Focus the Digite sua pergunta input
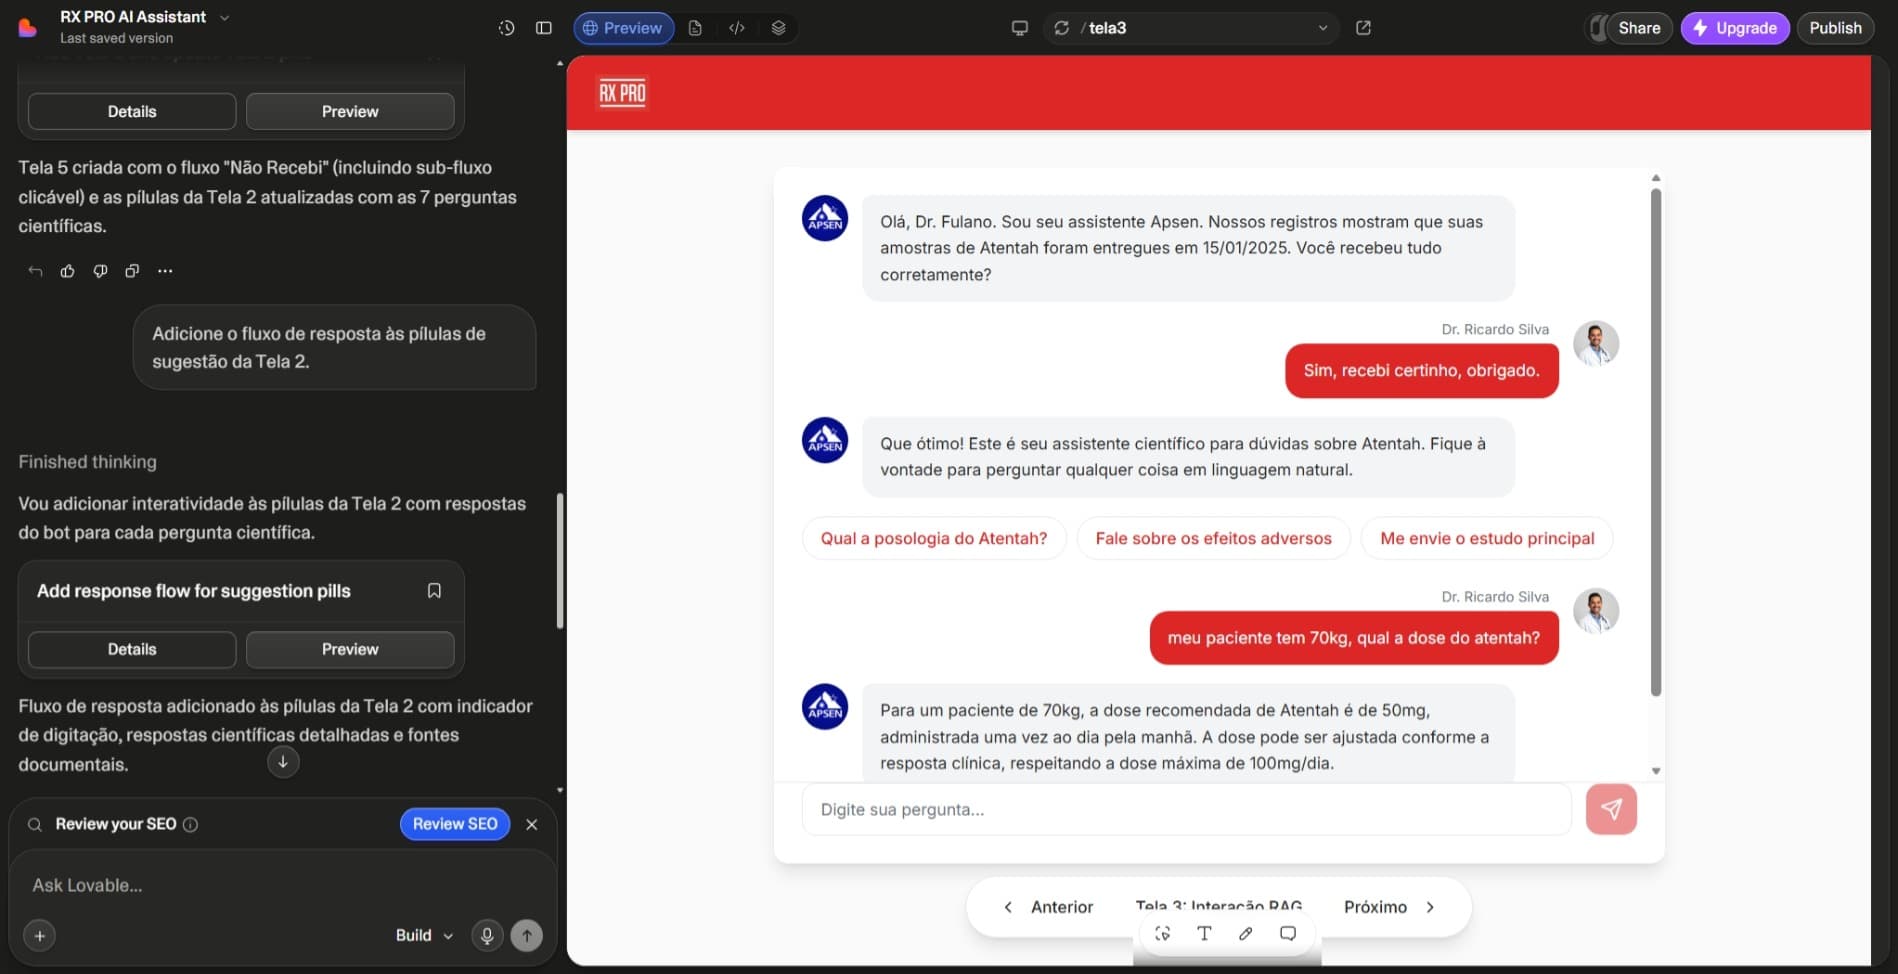Screen dimensions: 1898x974 pos(1186,809)
